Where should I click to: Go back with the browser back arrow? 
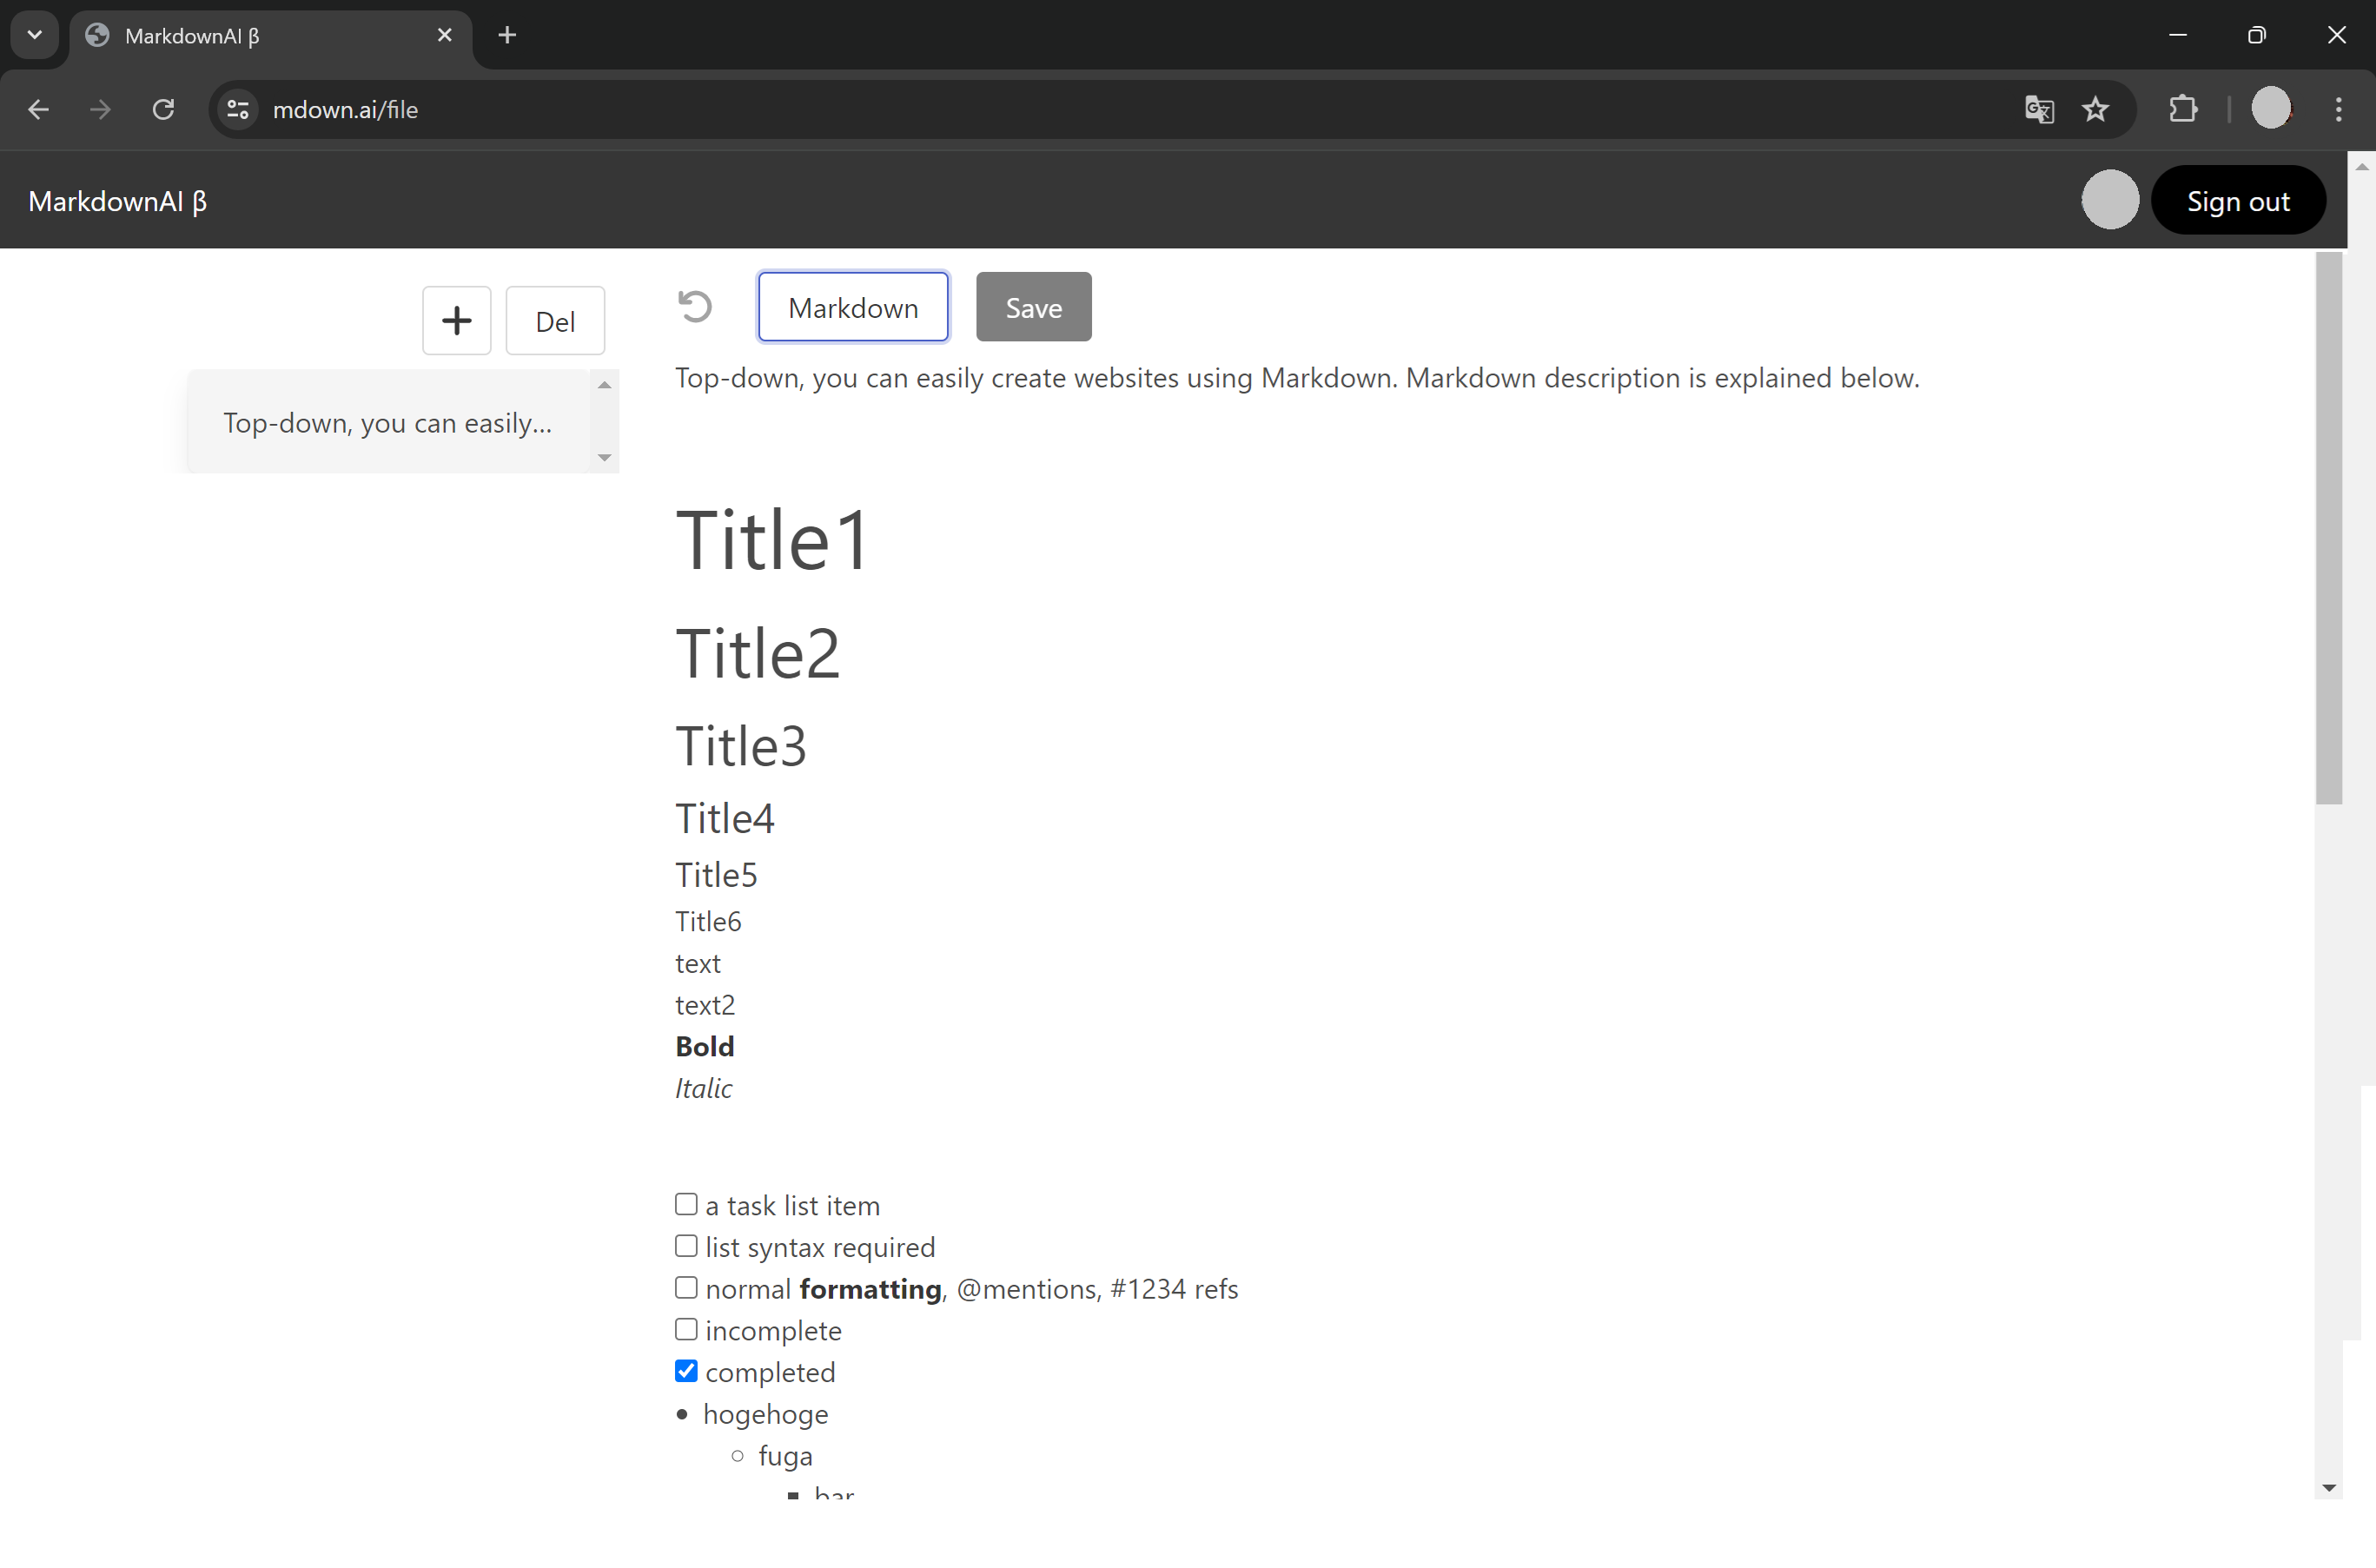pos(38,109)
